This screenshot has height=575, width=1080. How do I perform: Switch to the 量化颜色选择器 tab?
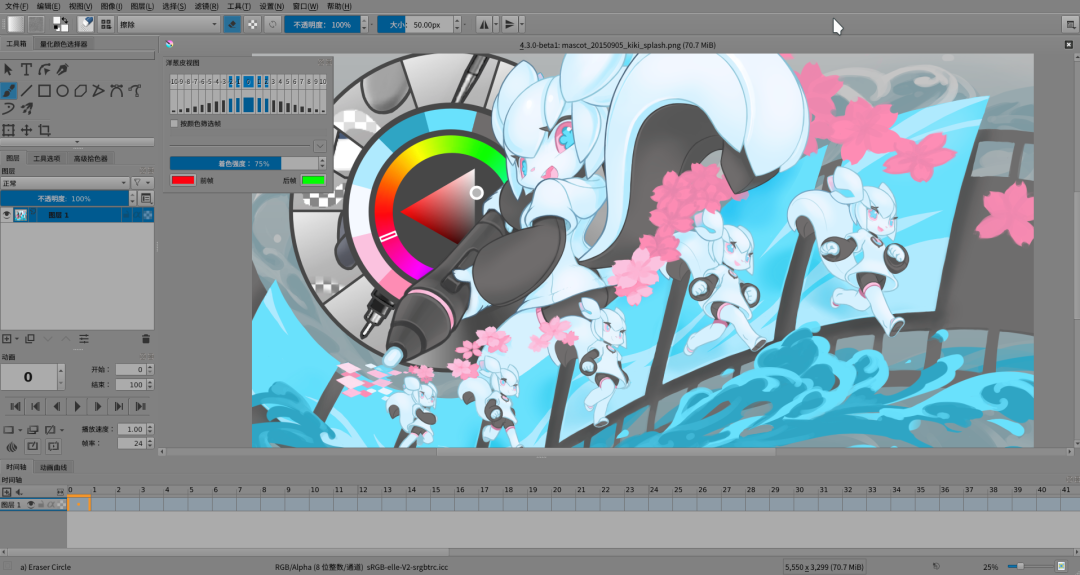tap(63, 44)
